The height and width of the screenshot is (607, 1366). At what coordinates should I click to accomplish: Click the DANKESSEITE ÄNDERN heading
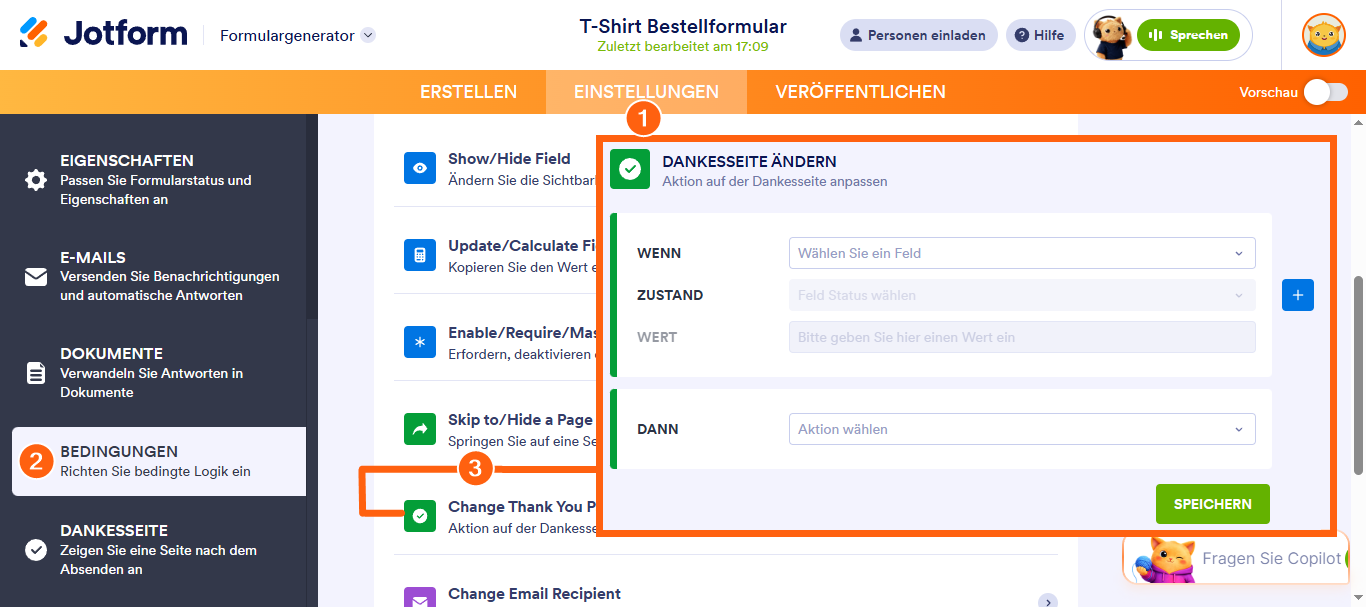coord(749,161)
